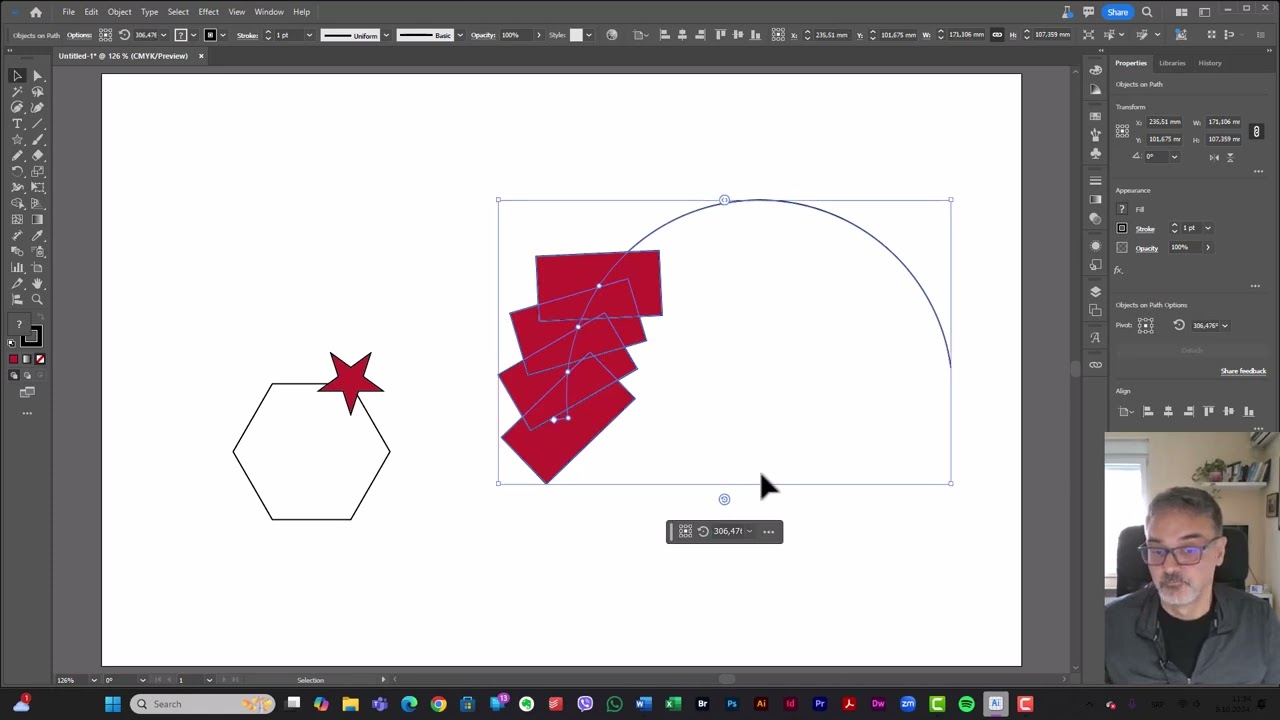Set fill to None swatch
The image size is (1280, 720).
point(40,359)
